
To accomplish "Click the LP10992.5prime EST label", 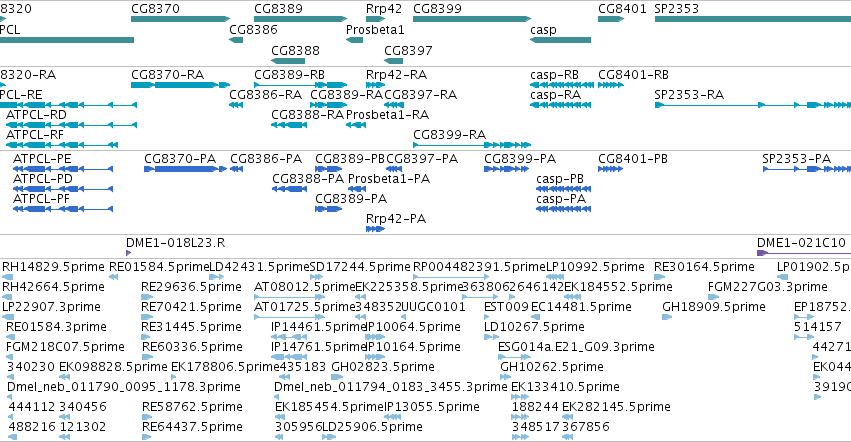I will [595, 267].
